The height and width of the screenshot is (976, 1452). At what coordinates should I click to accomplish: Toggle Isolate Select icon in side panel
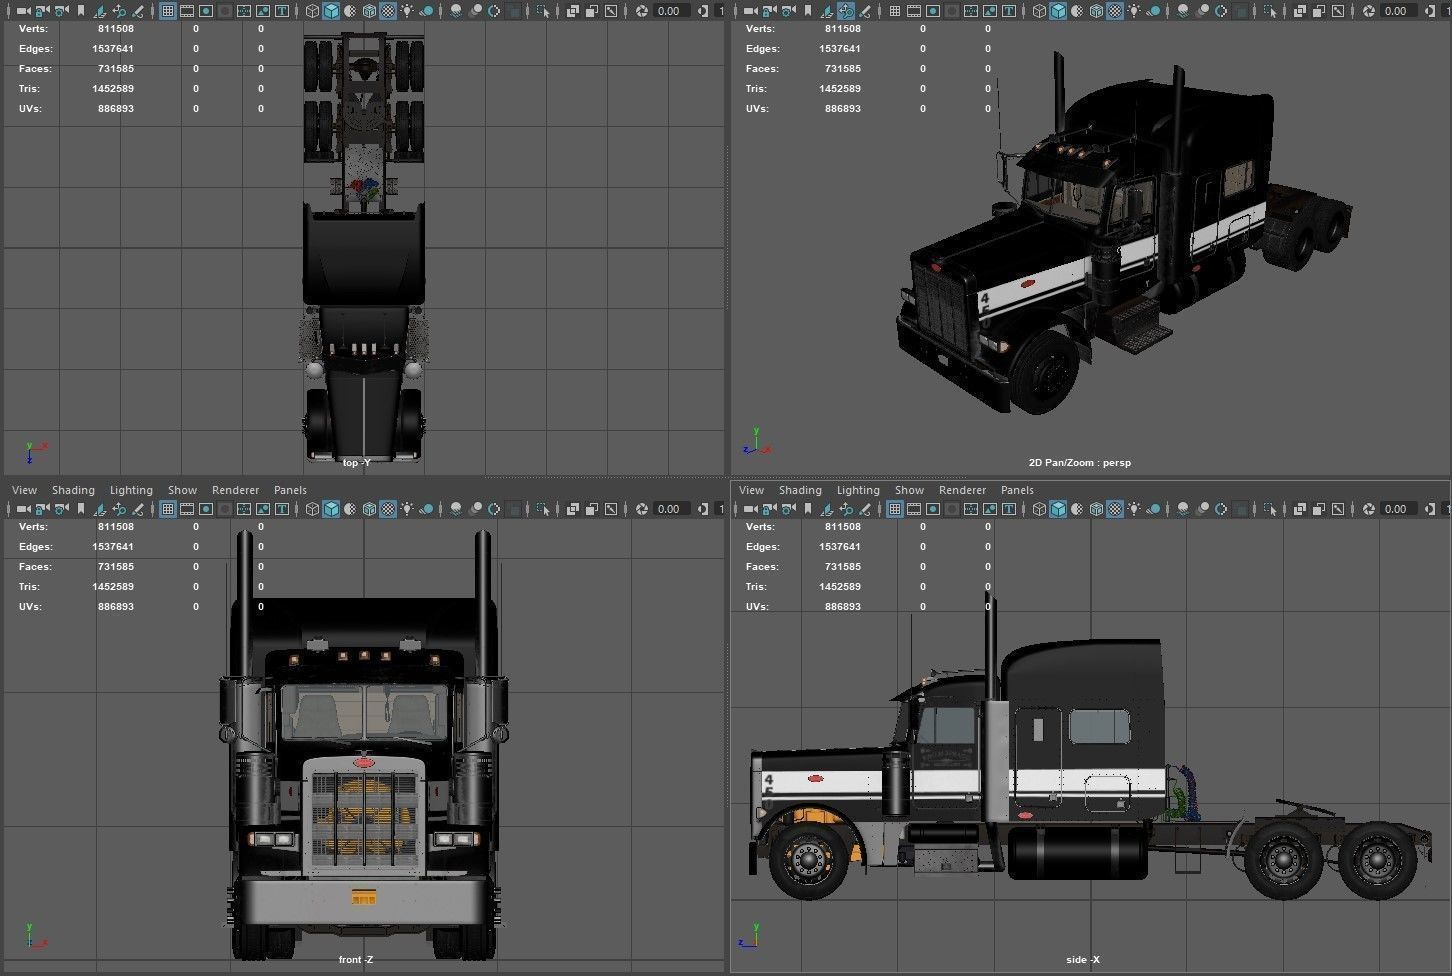tap(1270, 509)
